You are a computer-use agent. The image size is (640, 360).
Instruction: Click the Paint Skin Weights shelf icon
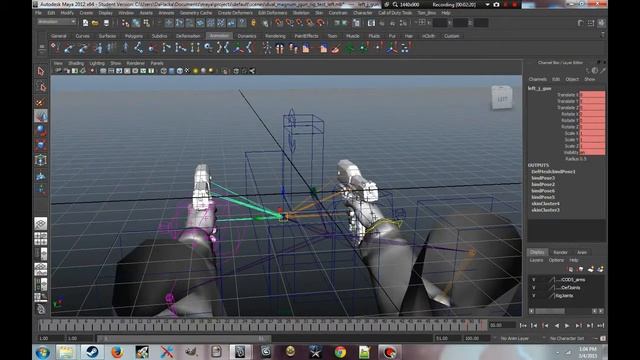pos(336,49)
